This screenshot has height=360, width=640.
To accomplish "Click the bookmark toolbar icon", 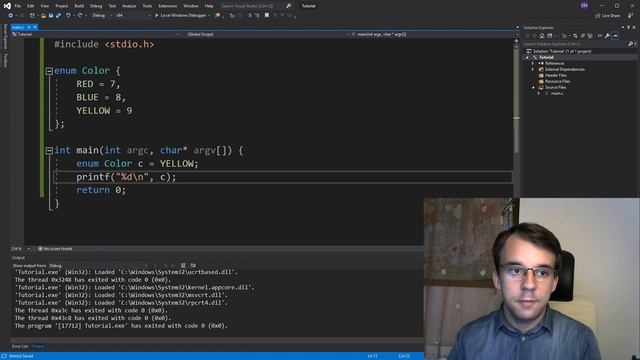I will [267, 16].
